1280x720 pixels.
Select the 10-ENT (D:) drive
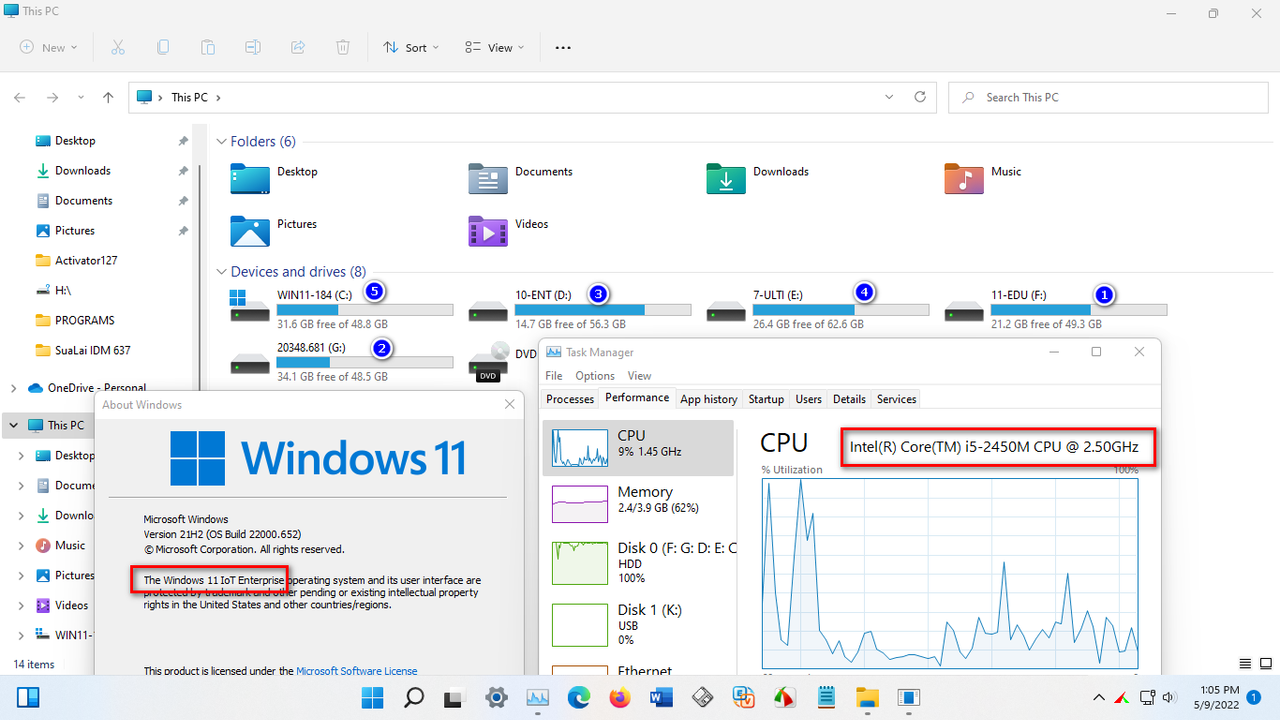coord(579,309)
